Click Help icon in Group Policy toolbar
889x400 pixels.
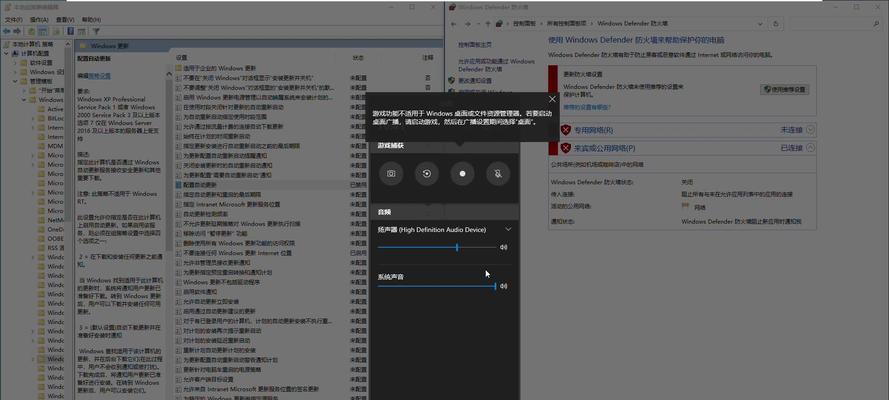pyautogui.click(x=71, y=31)
